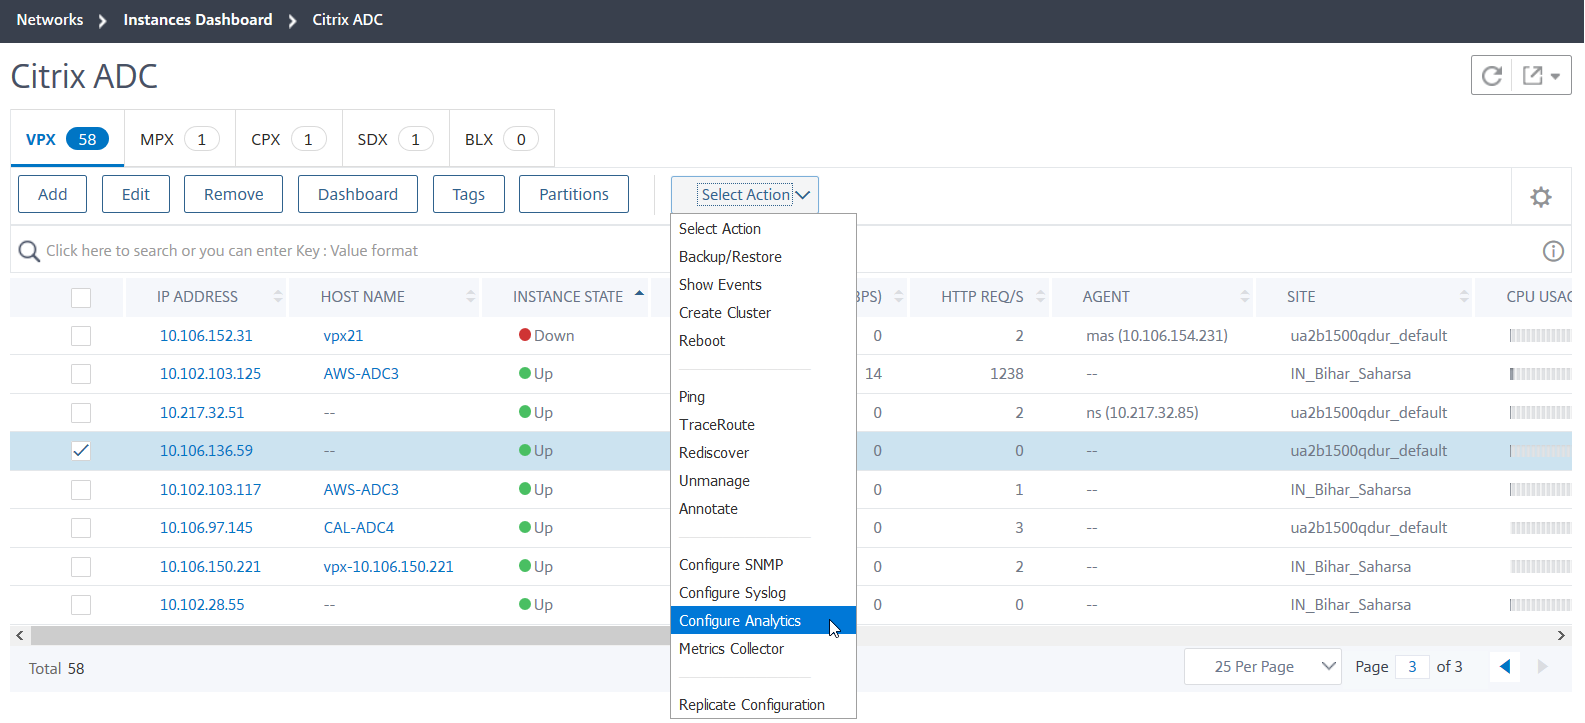Viewport: 1585px width, 723px height.
Task: Switch to the MPX tab
Action: point(180,139)
